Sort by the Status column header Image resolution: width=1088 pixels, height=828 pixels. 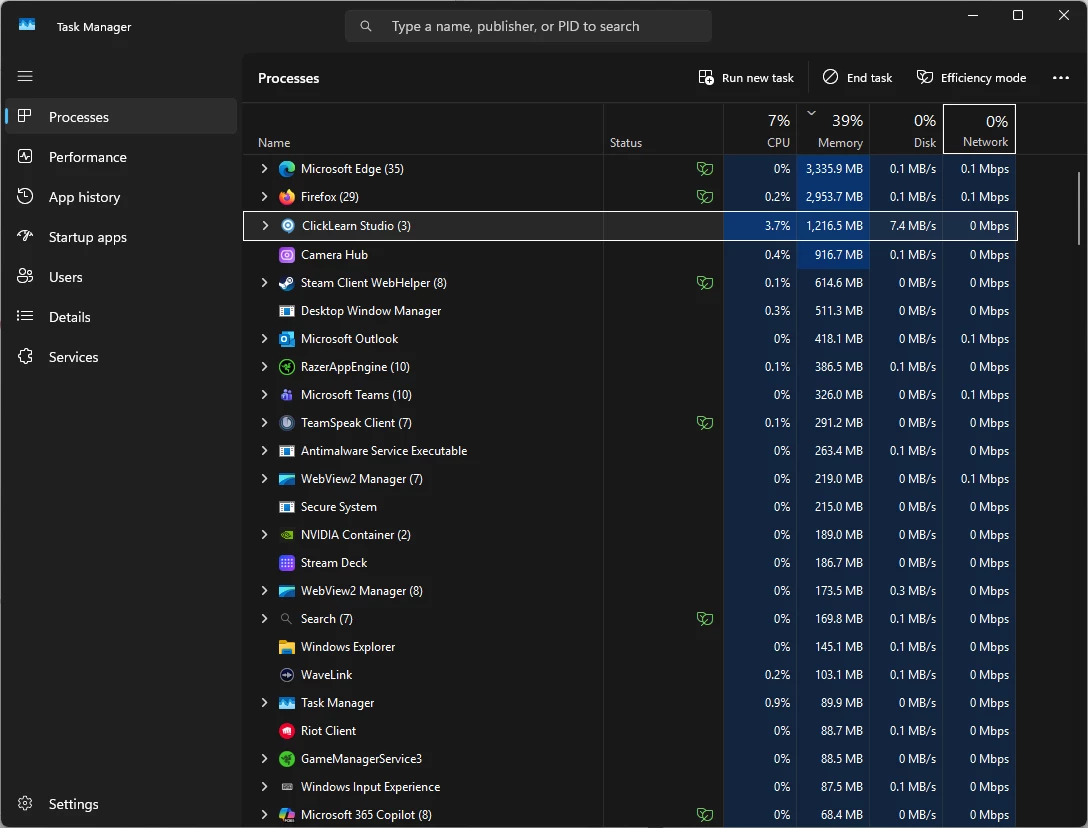pos(663,130)
